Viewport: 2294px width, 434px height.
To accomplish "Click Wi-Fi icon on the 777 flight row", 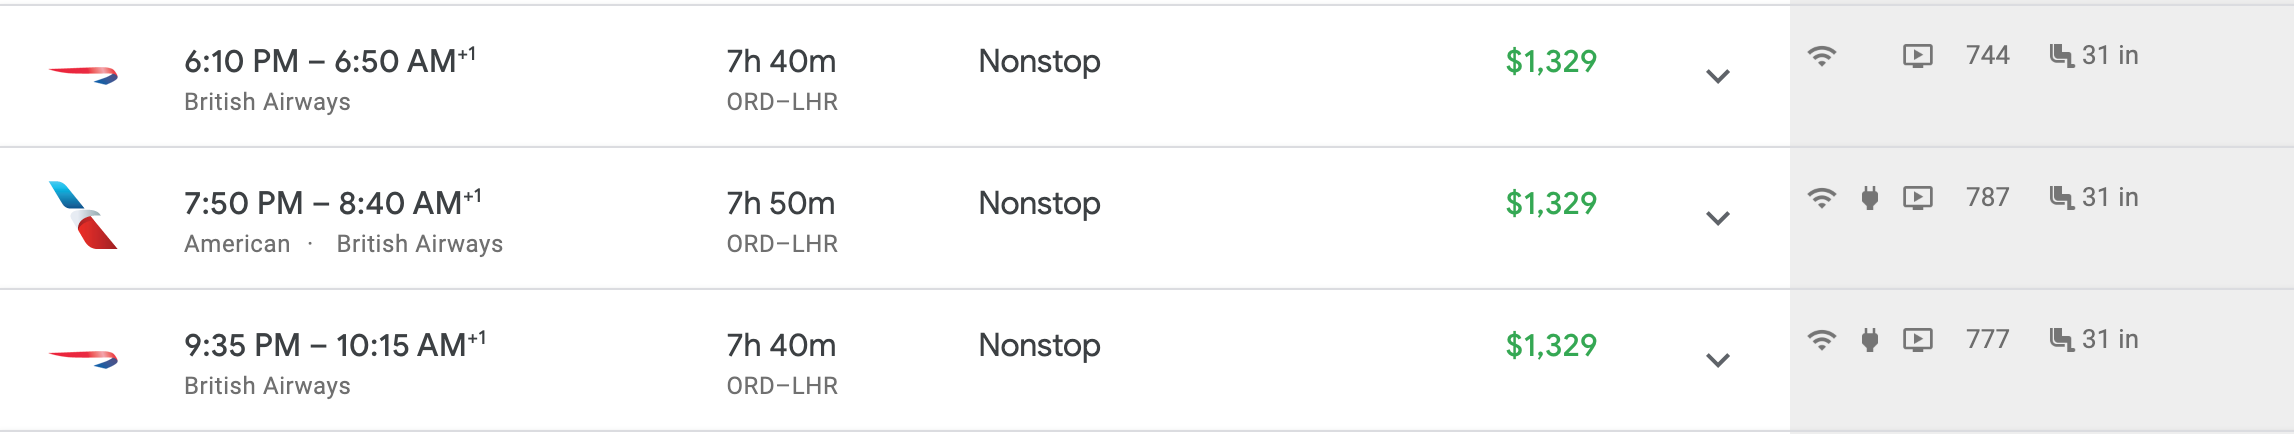I will tap(1822, 340).
